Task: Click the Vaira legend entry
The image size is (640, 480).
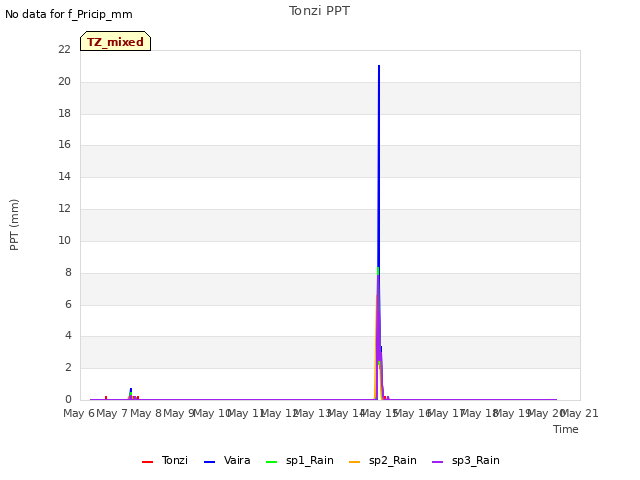Action: 227,461
